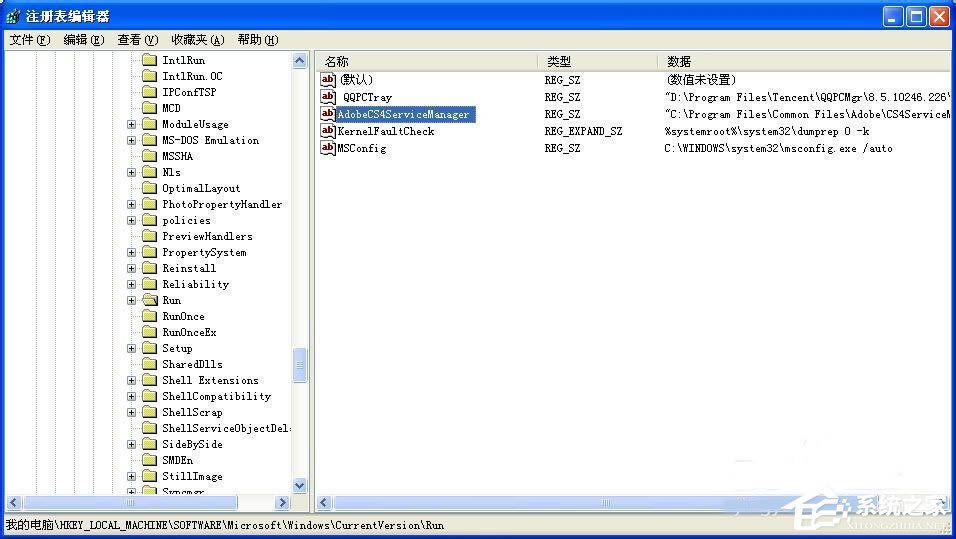
Task: Open the 收藏夹(A) menu
Action: (x=197, y=40)
